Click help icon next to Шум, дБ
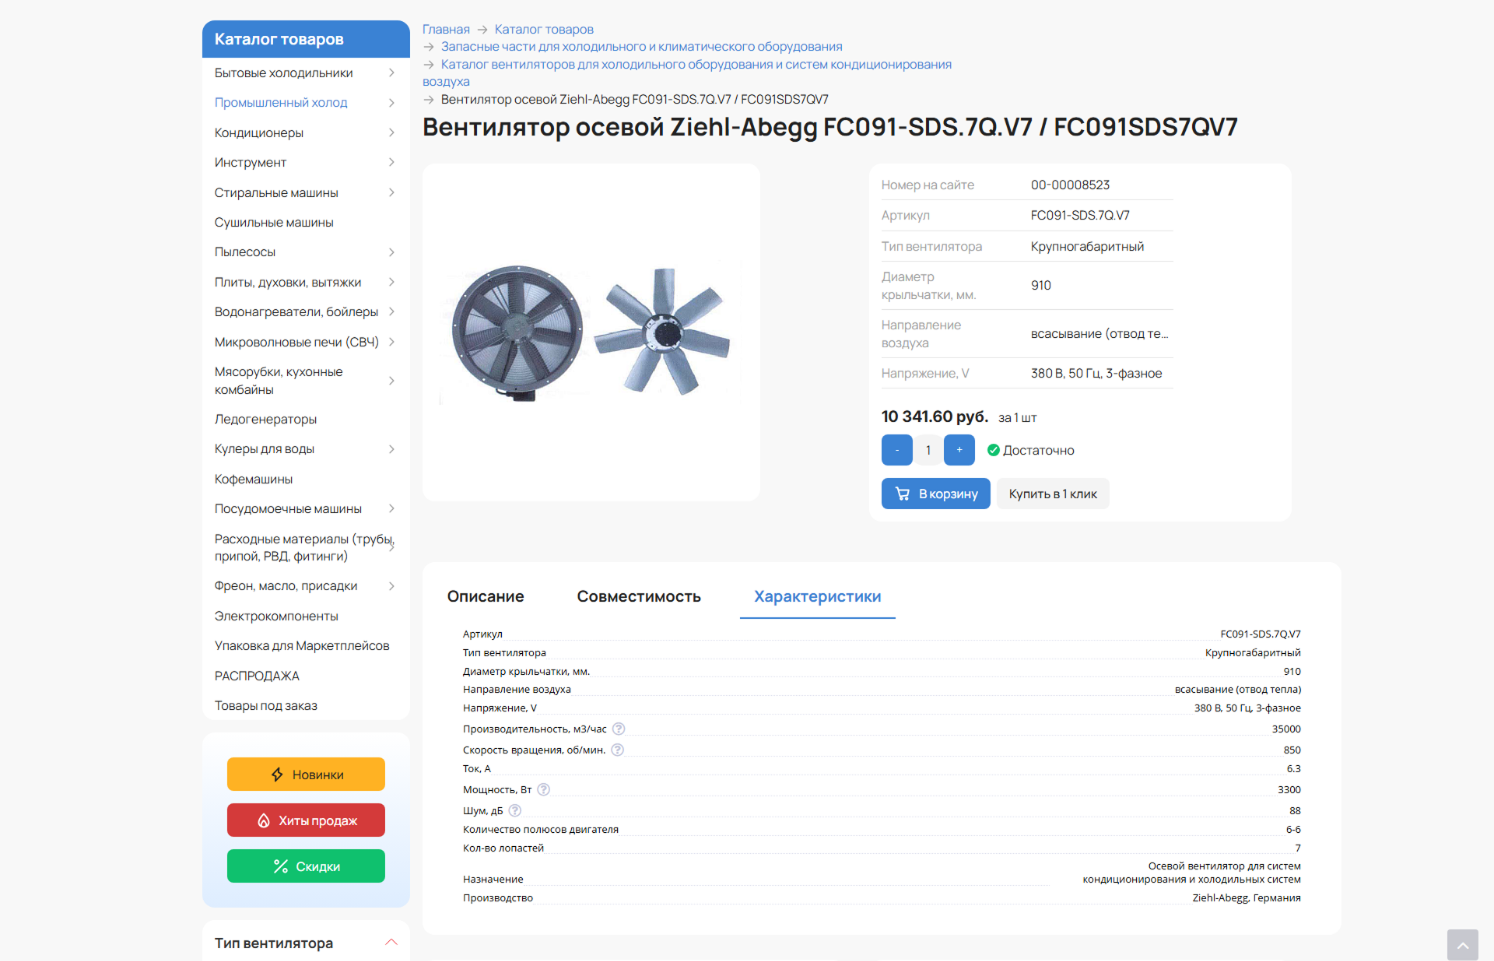Image resolution: width=1494 pixels, height=961 pixels. point(515,811)
